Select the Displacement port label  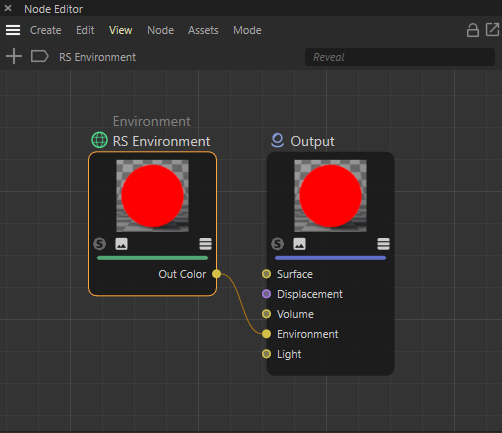pyautogui.click(x=310, y=294)
